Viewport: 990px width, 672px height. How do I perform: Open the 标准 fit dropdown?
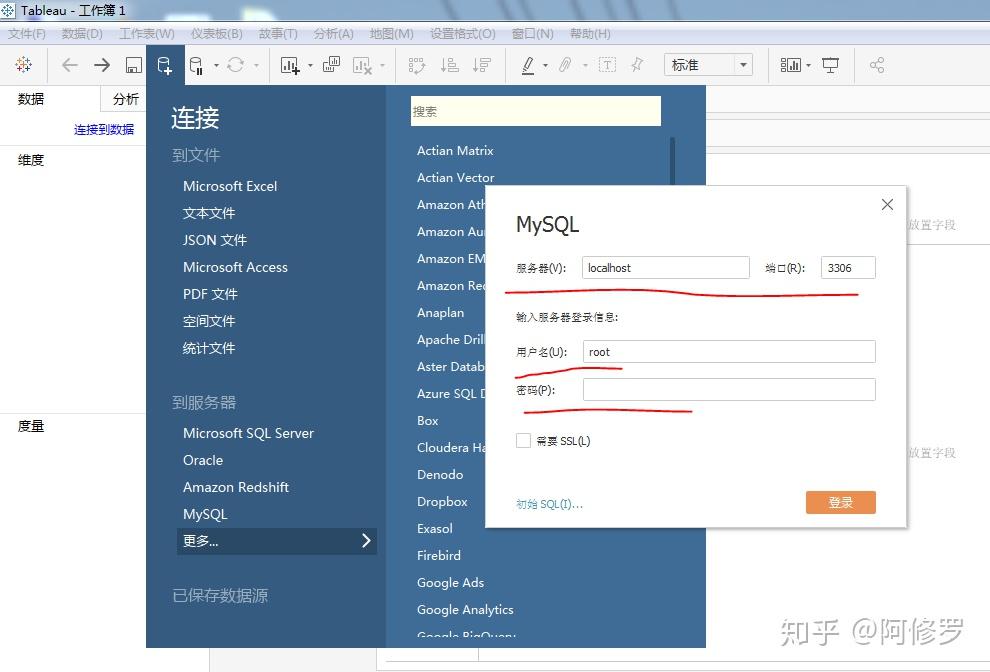point(708,64)
